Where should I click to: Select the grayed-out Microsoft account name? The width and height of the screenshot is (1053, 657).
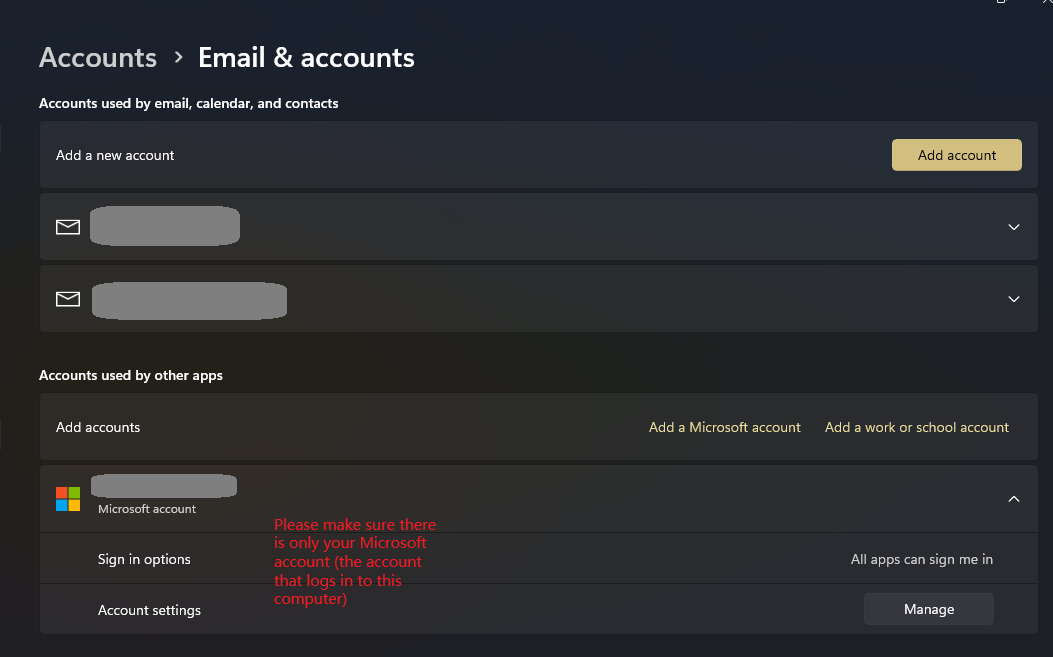(x=163, y=486)
